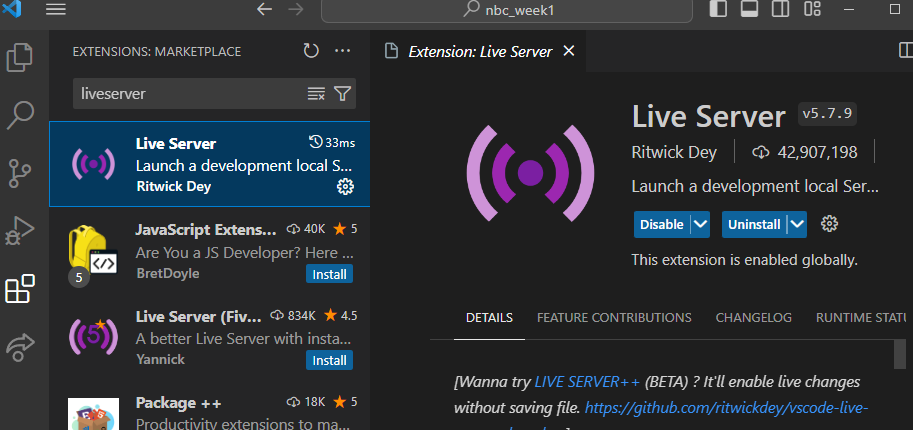Switch to the CHANGELOG tab

point(753,318)
